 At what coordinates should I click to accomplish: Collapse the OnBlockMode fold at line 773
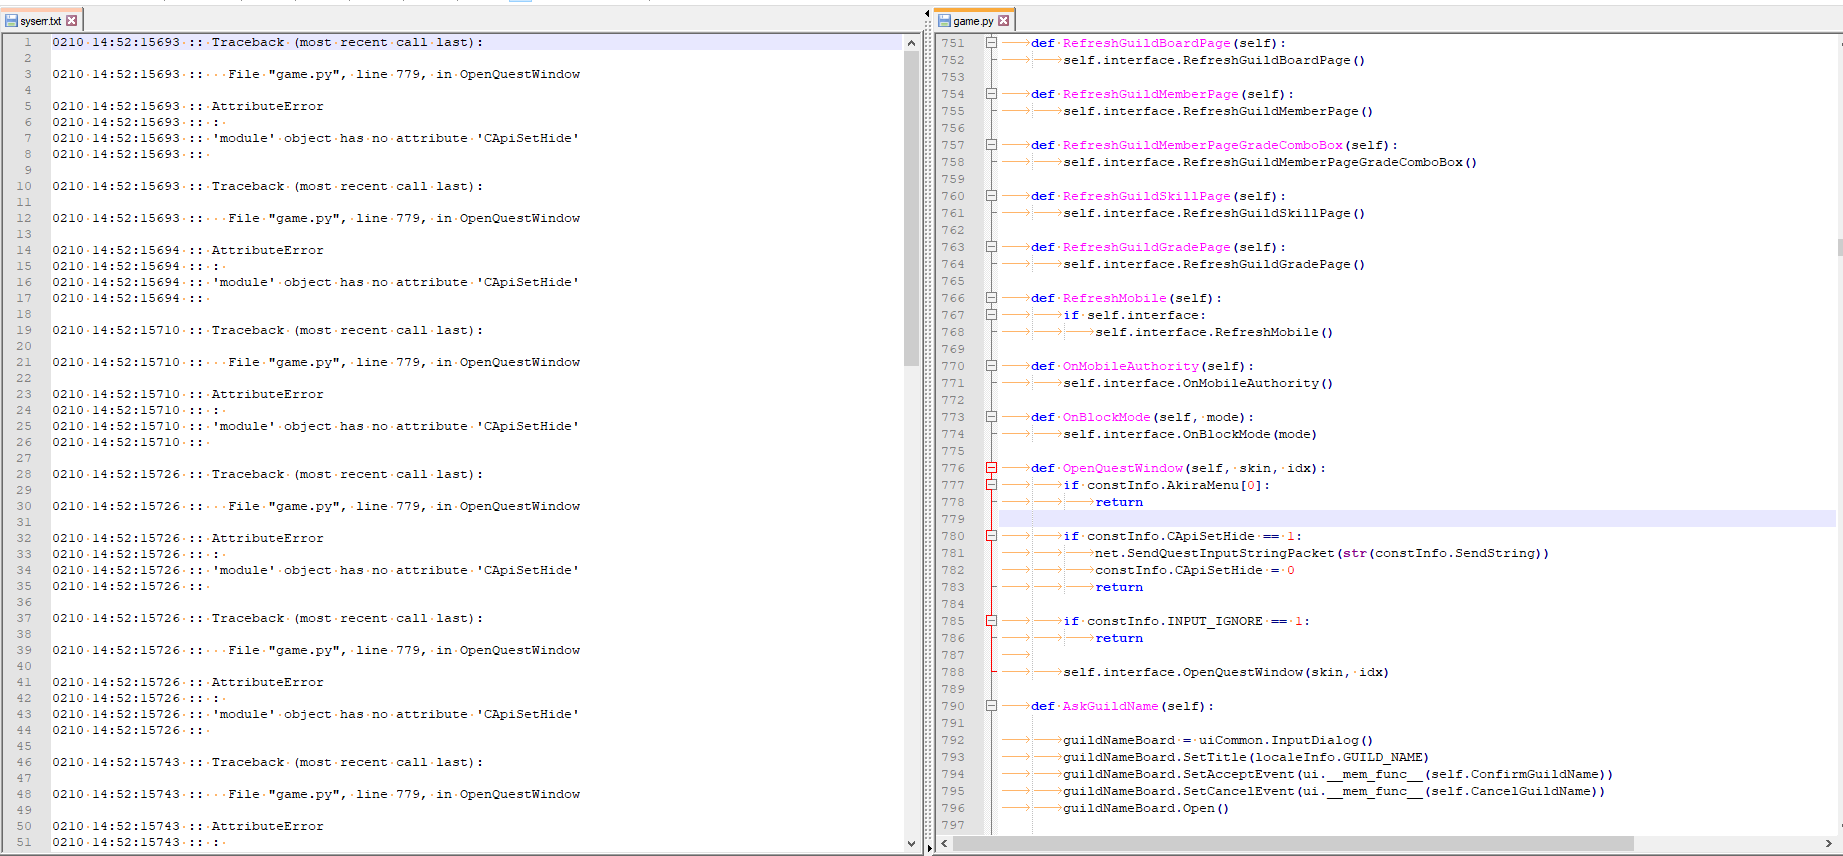tap(991, 417)
